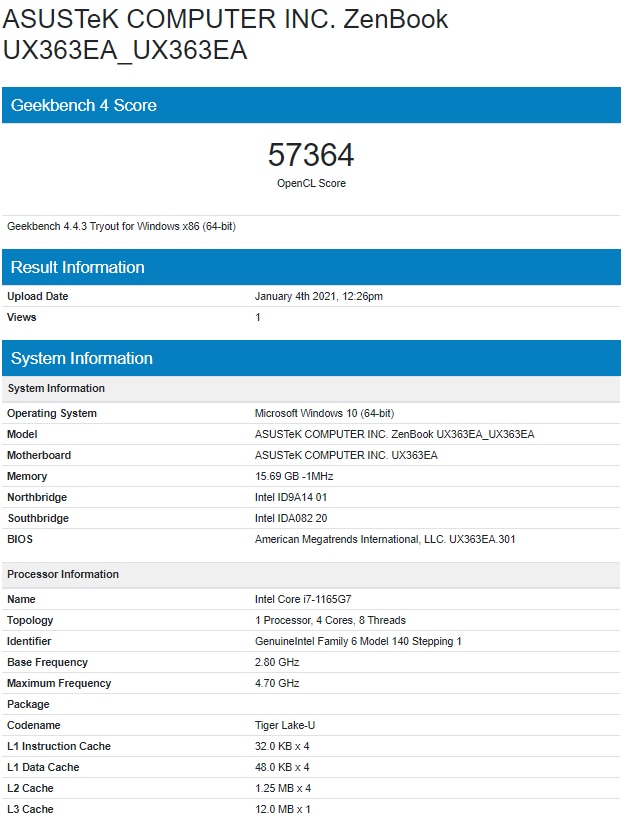Select the 12.0 MB x 1 value
The width and height of the screenshot is (623, 825).
(283, 810)
